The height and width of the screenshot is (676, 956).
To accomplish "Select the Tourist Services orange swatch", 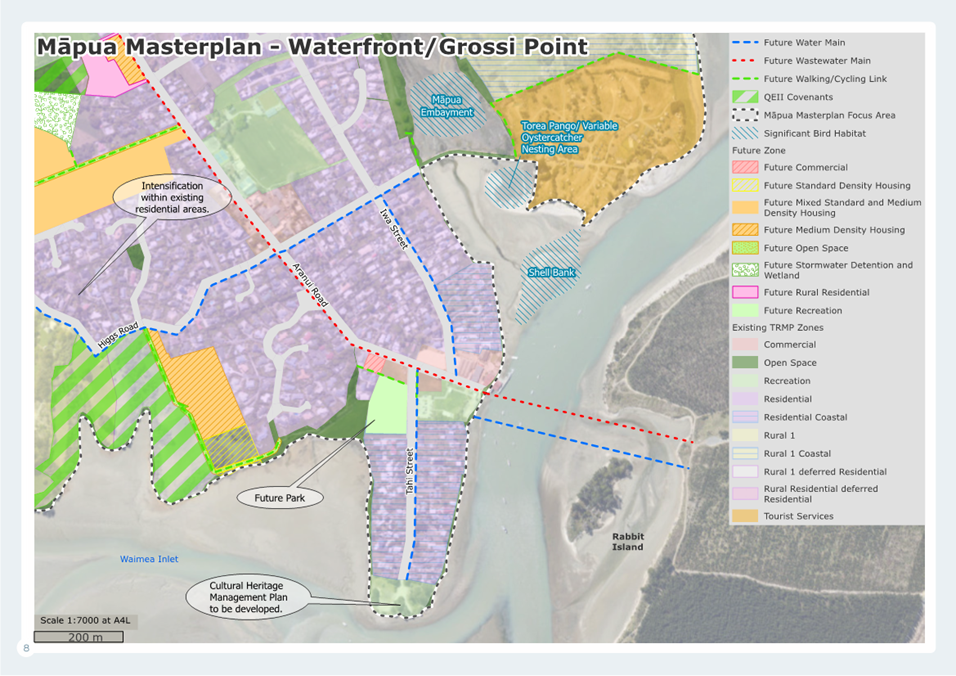I will (x=745, y=516).
